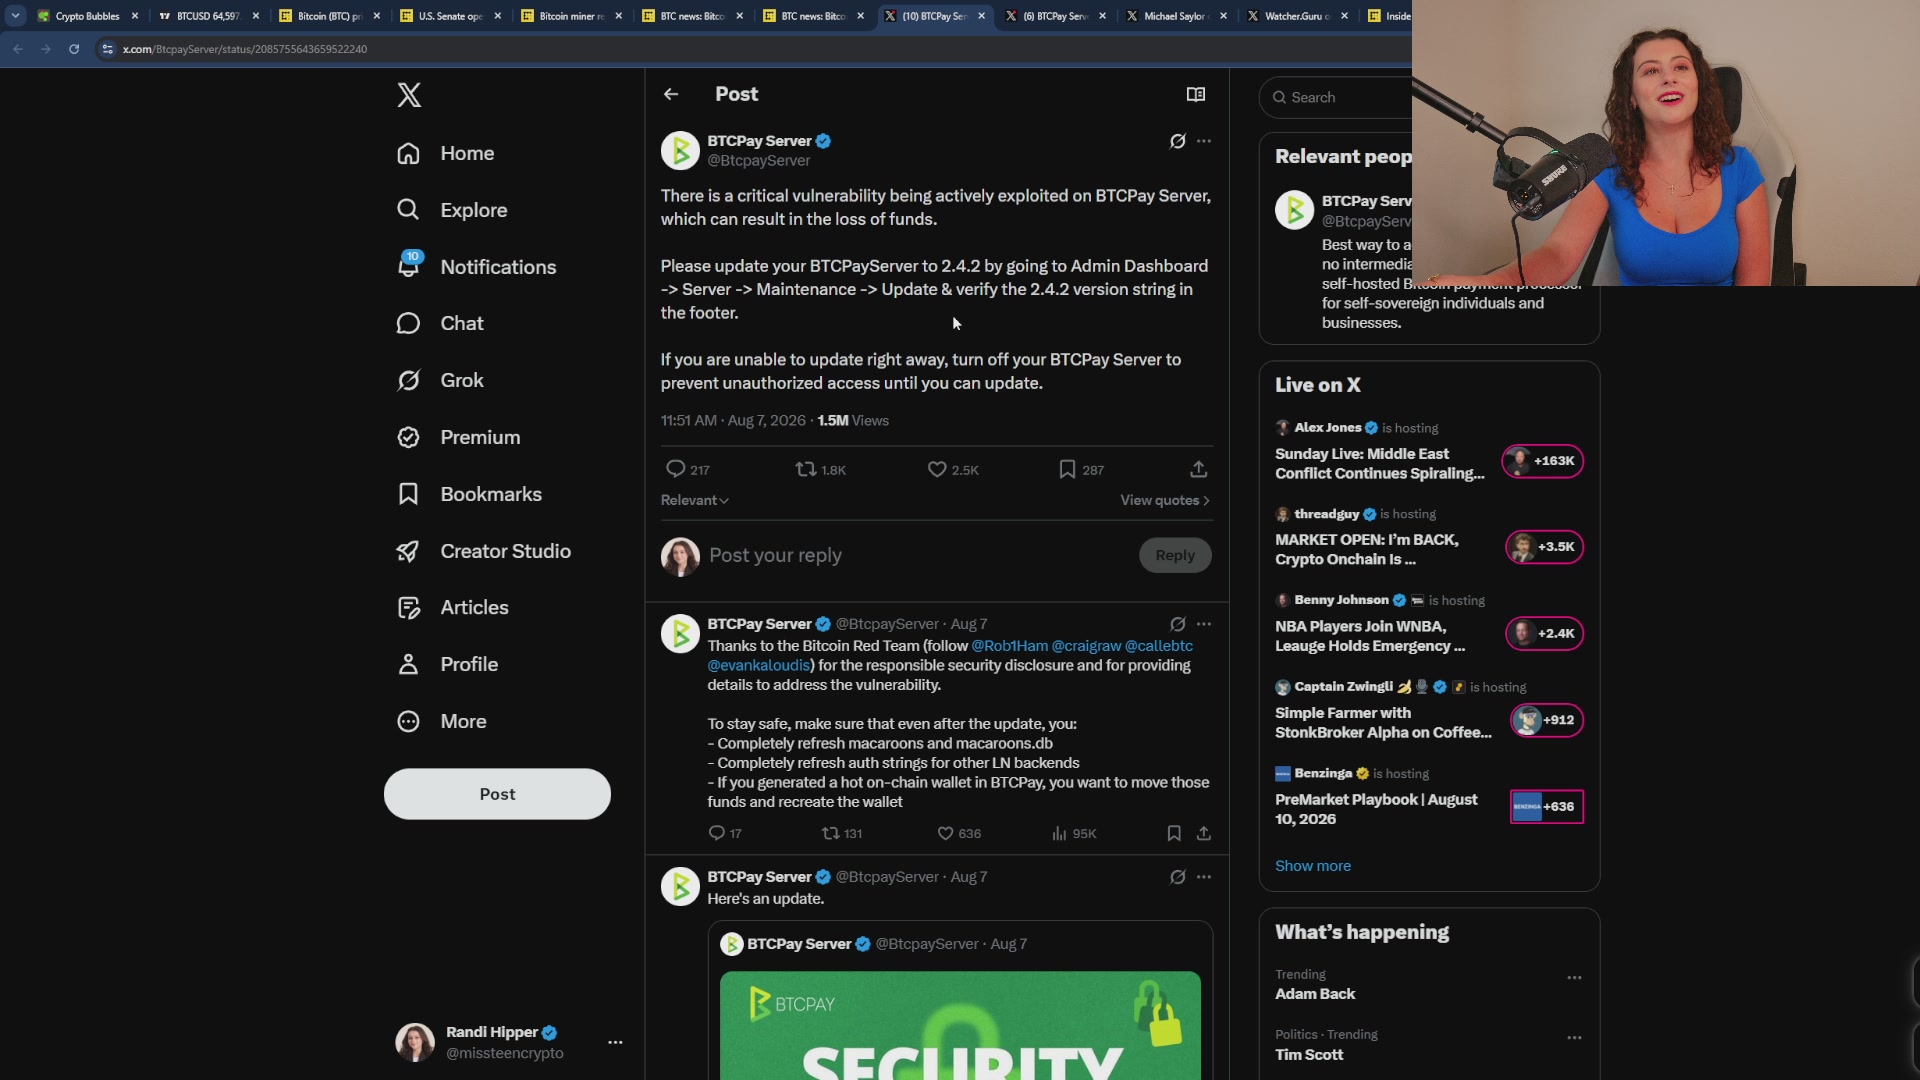Screen dimensions: 1920x1080
Task: Bookmark the Bitcoin Red Team reply
Action: 1174,833
